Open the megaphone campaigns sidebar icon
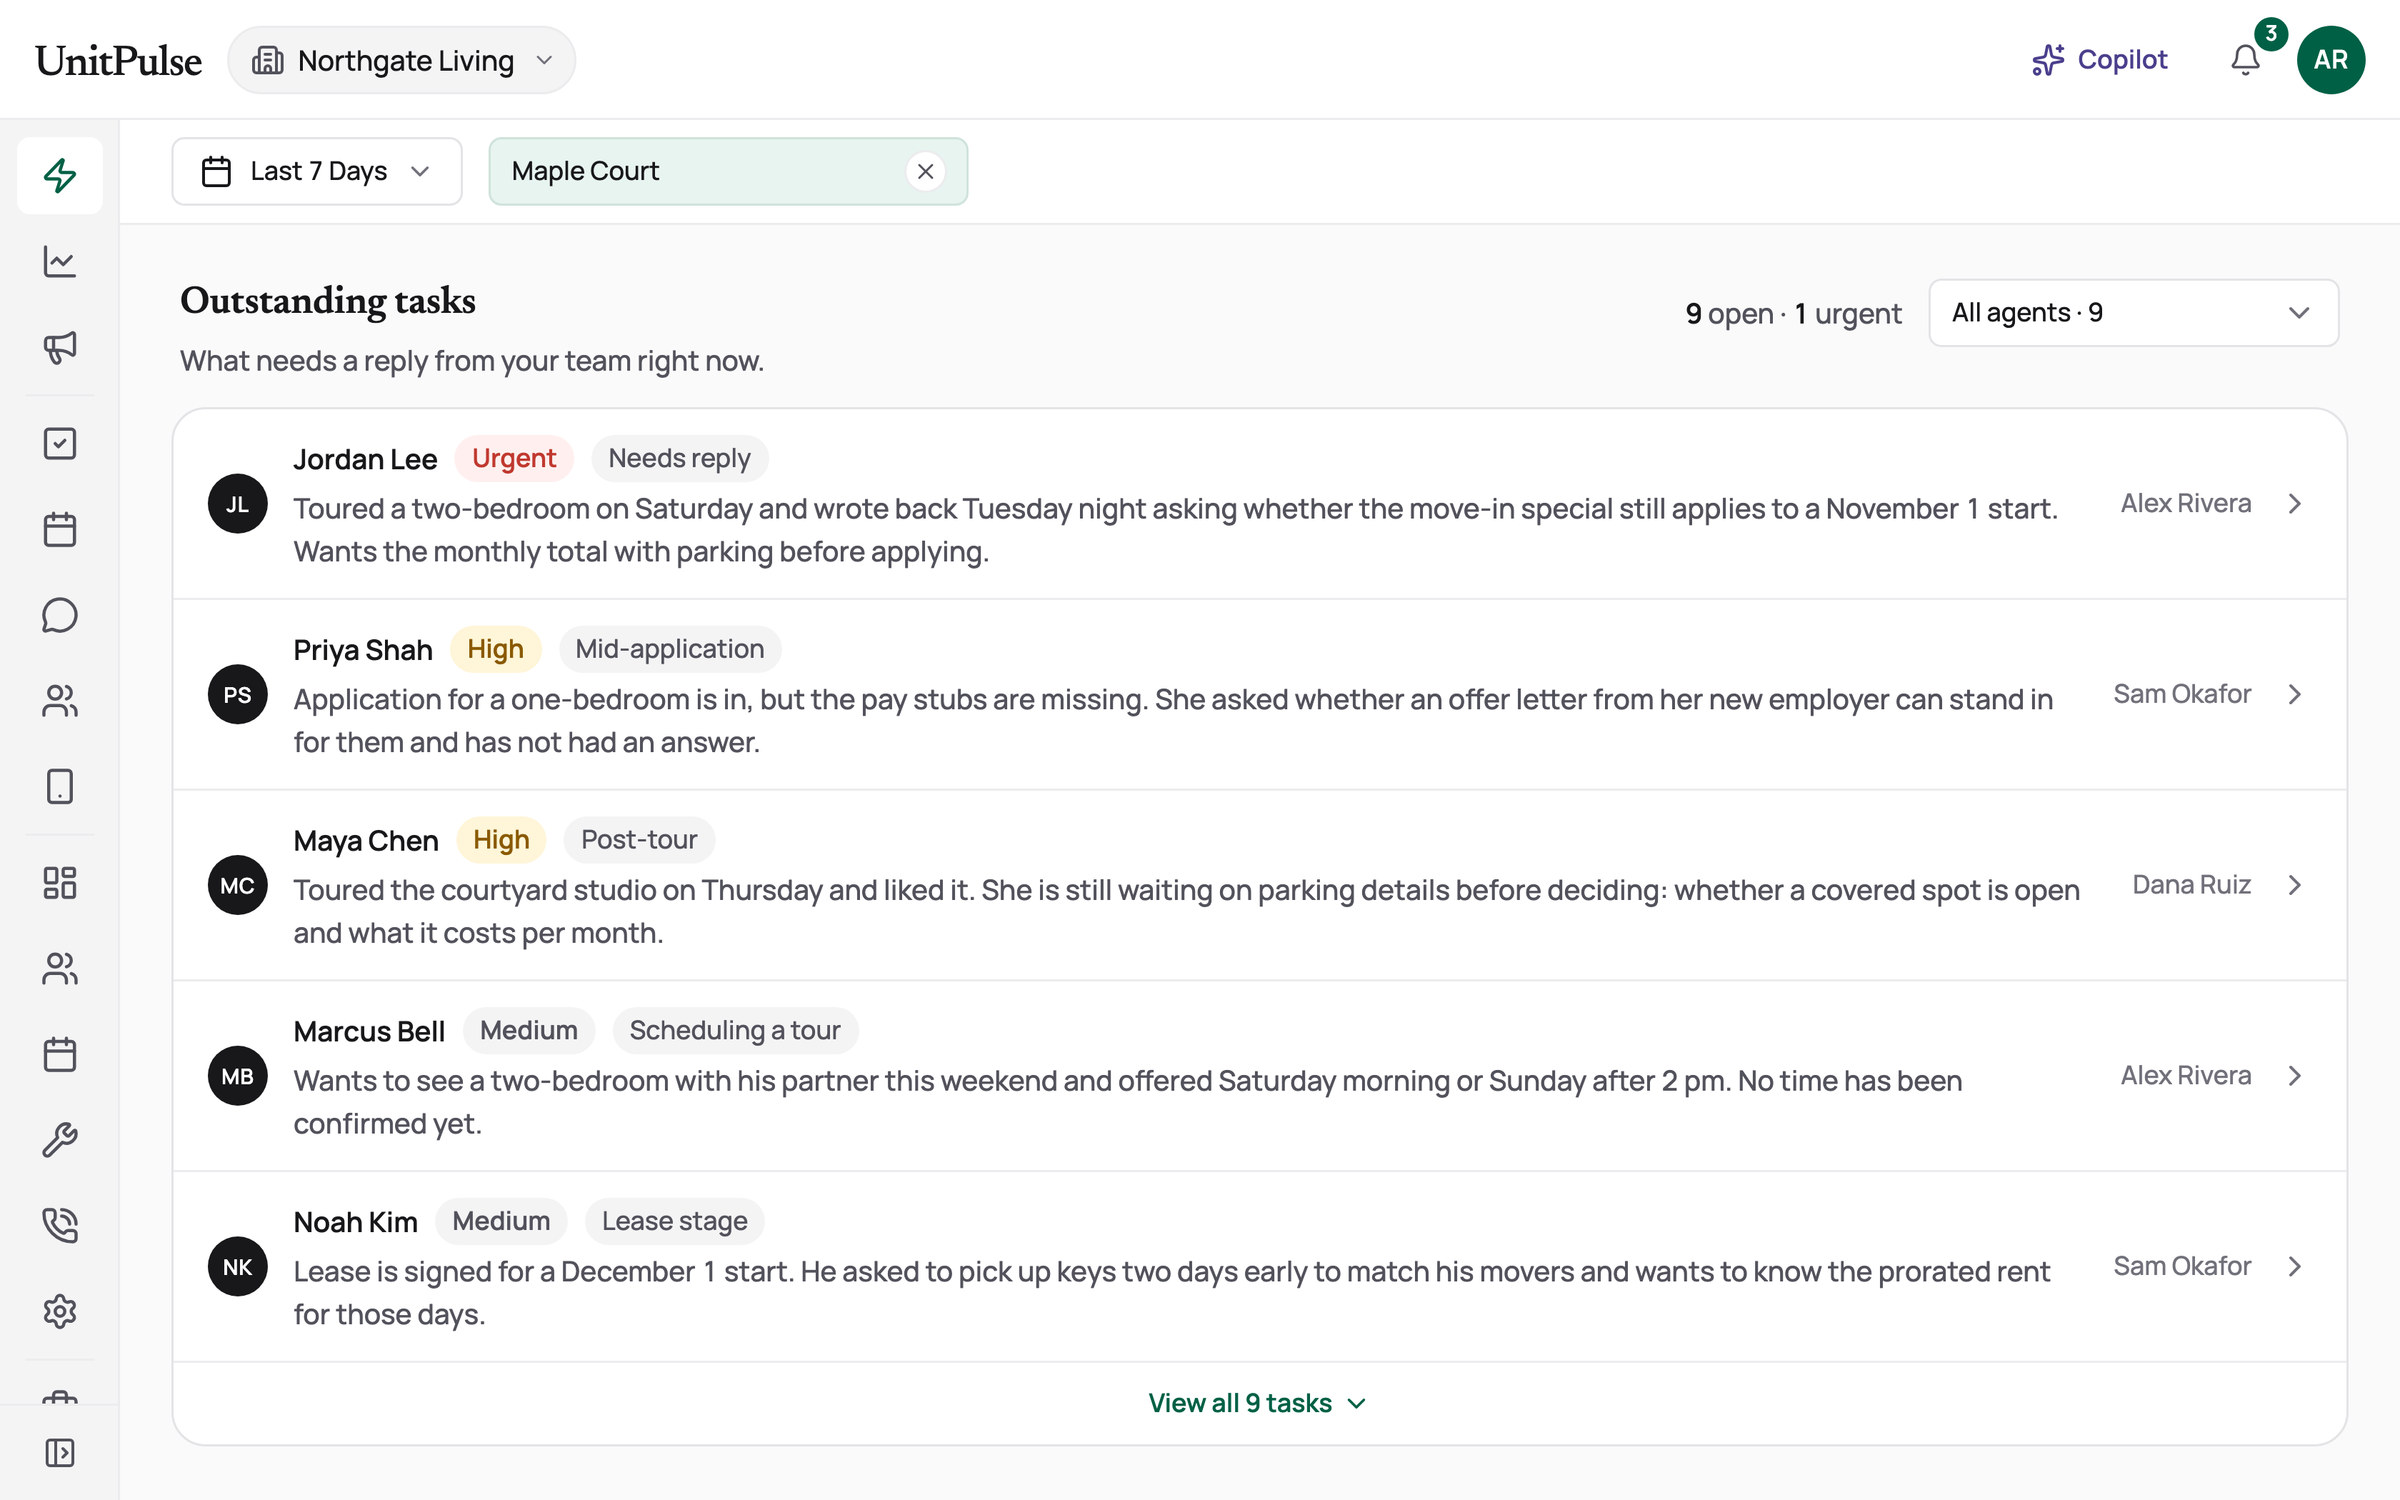This screenshot has width=2400, height=1500. click(60, 347)
